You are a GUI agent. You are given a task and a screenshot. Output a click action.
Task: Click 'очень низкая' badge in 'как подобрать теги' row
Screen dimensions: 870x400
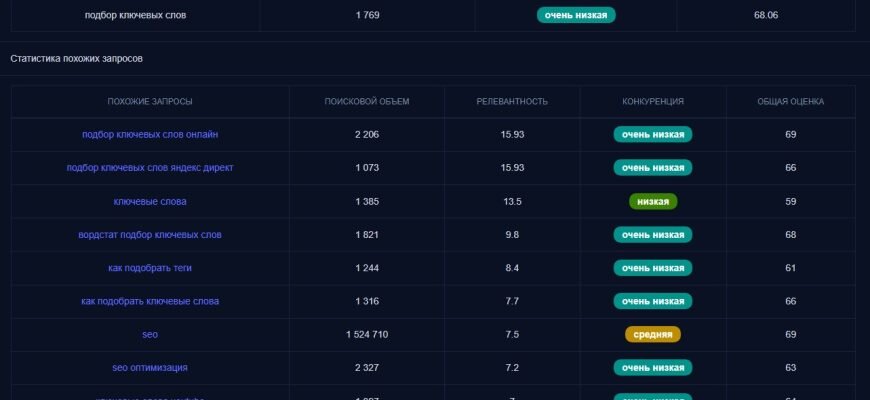pyautogui.click(x=653, y=268)
